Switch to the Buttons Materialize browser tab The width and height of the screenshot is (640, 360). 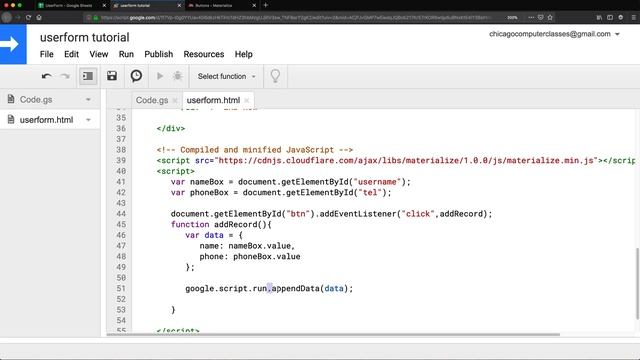point(213,6)
